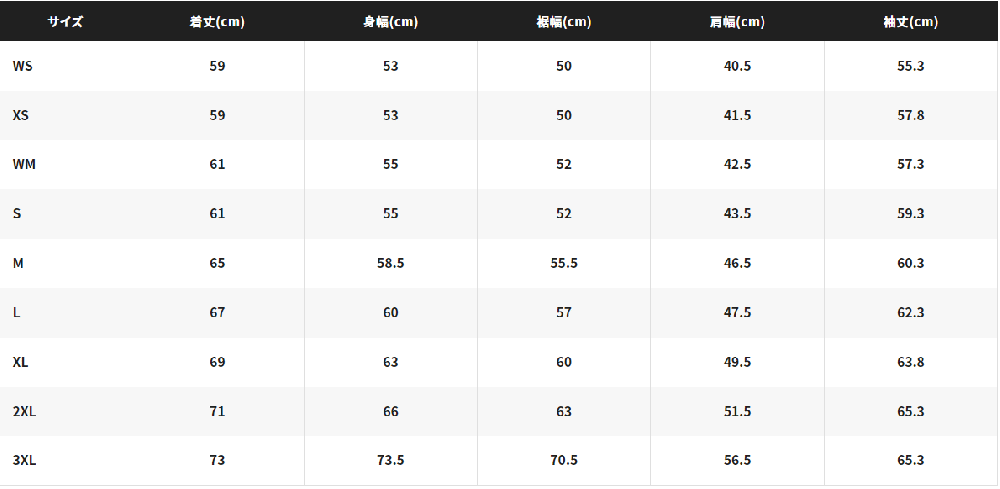Select the XS size row label
Image resolution: width=1000 pixels, height=489 pixels.
pos(20,115)
